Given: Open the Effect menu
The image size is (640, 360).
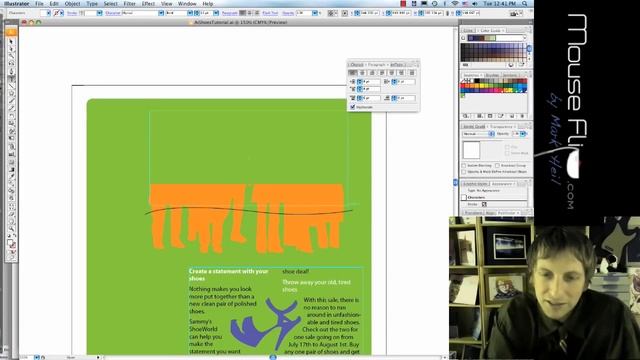Looking at the screenshot, I should (x=148, y=4).
